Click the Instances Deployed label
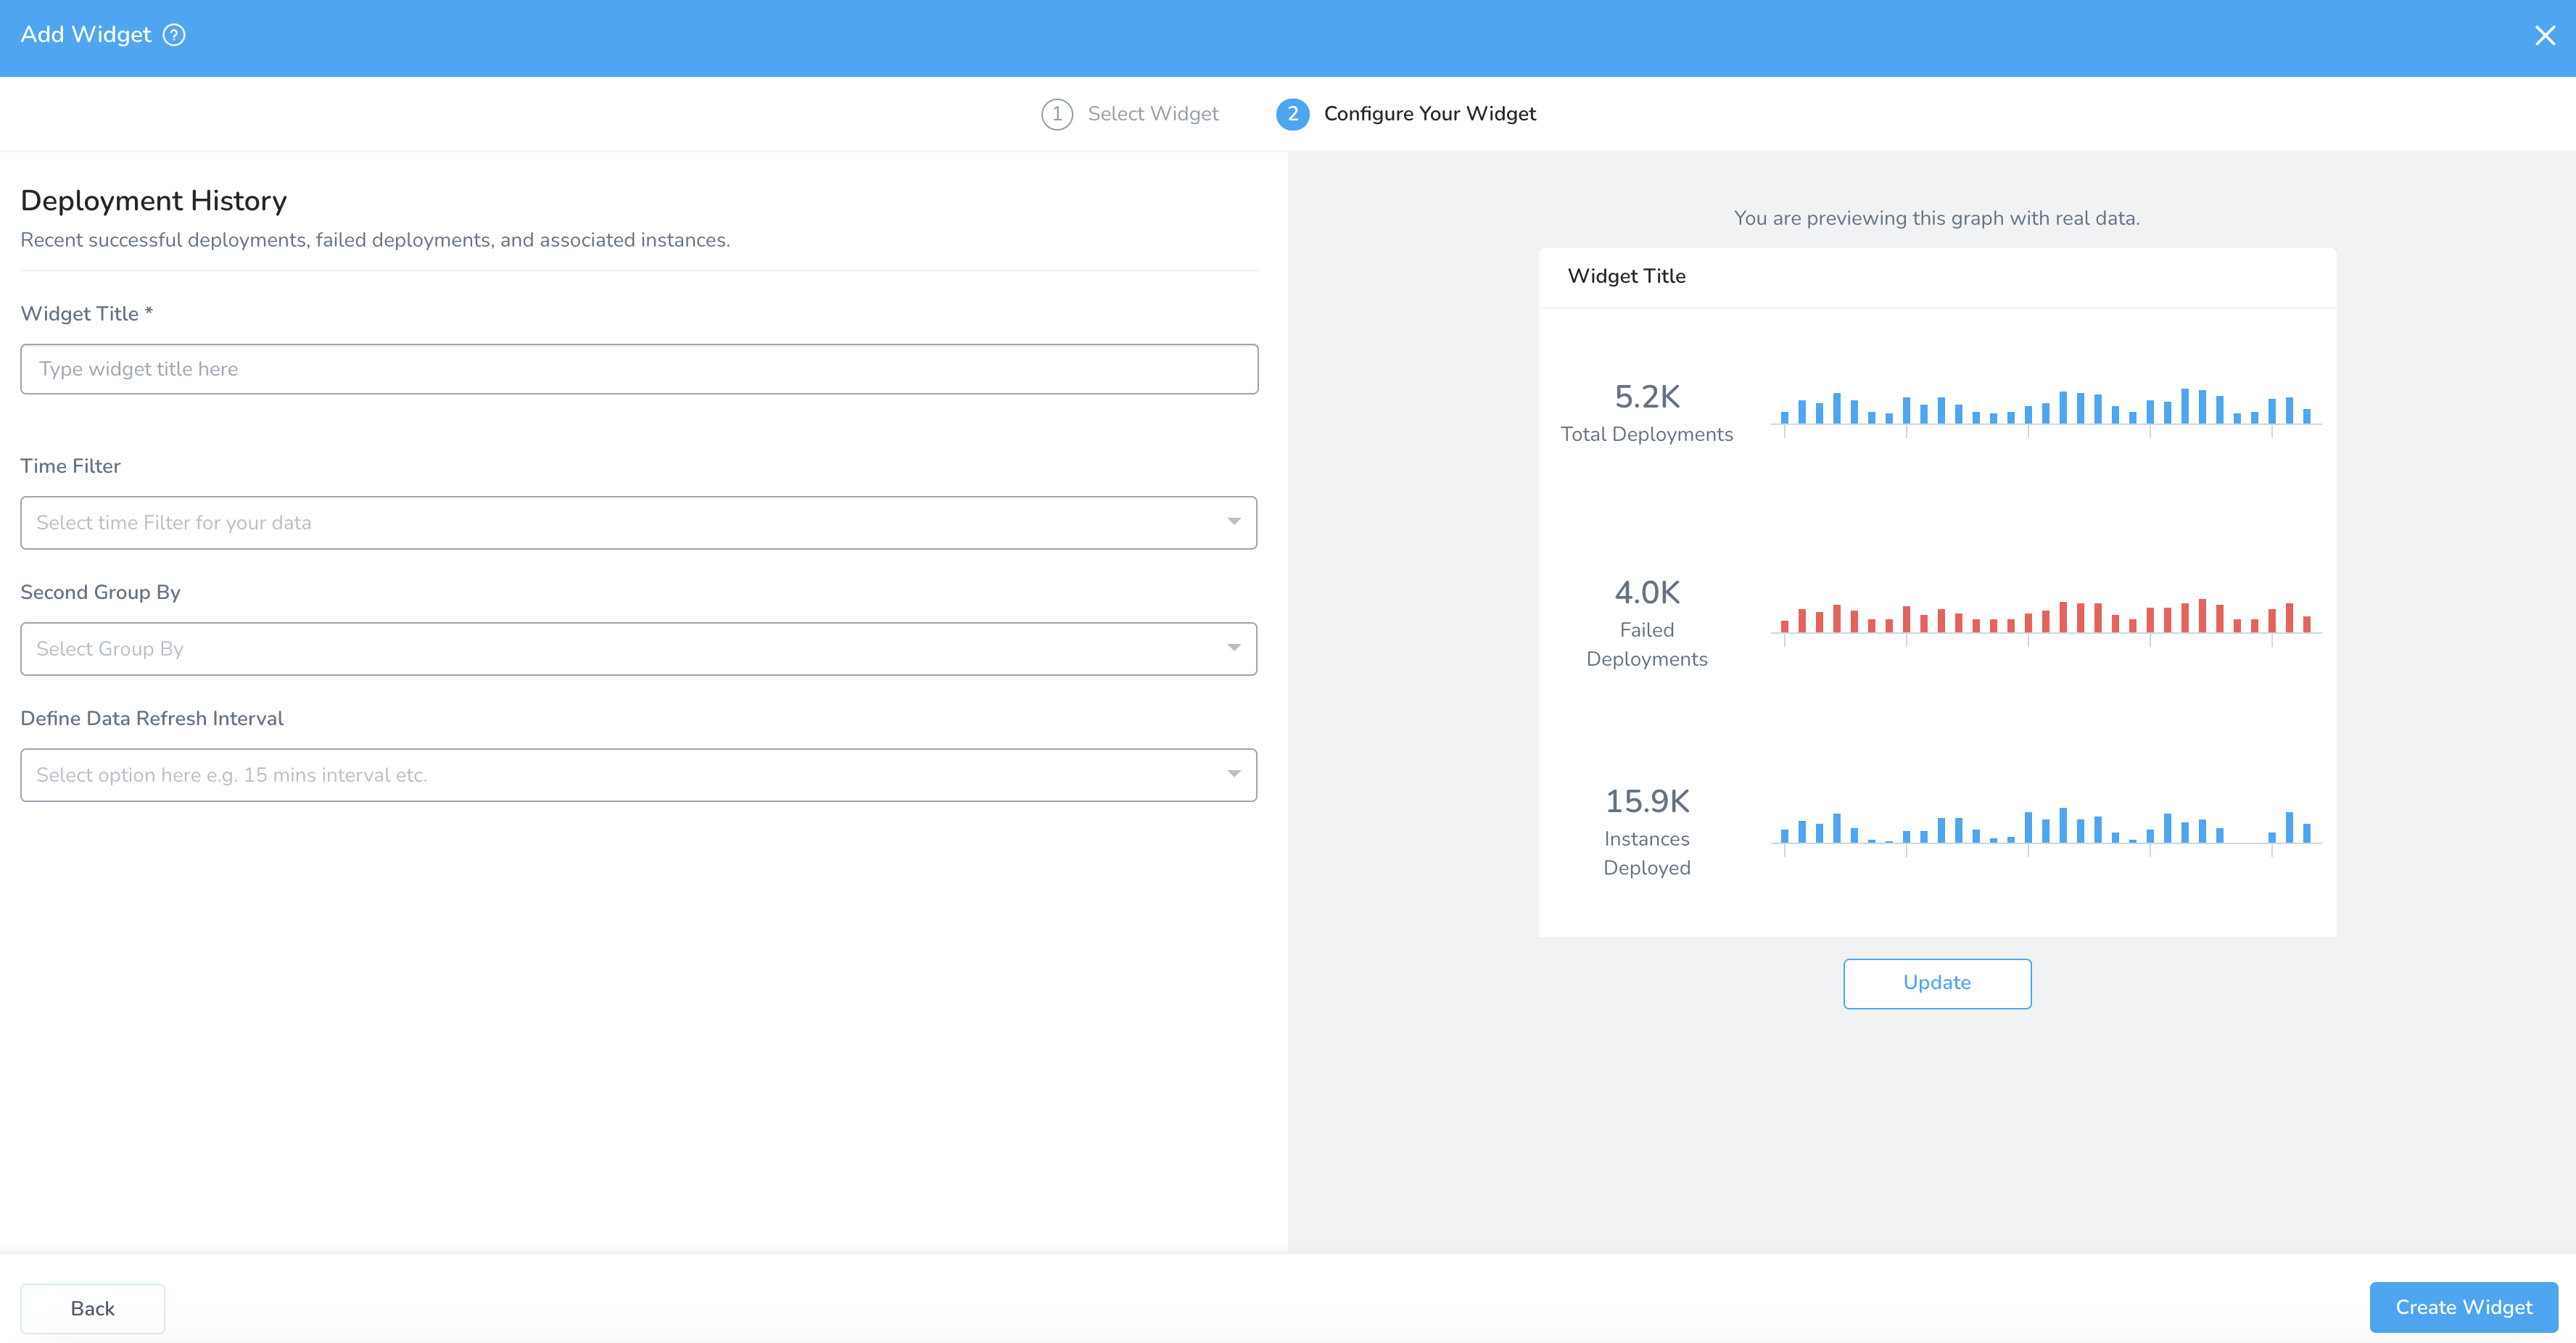 coord(1646,853)
